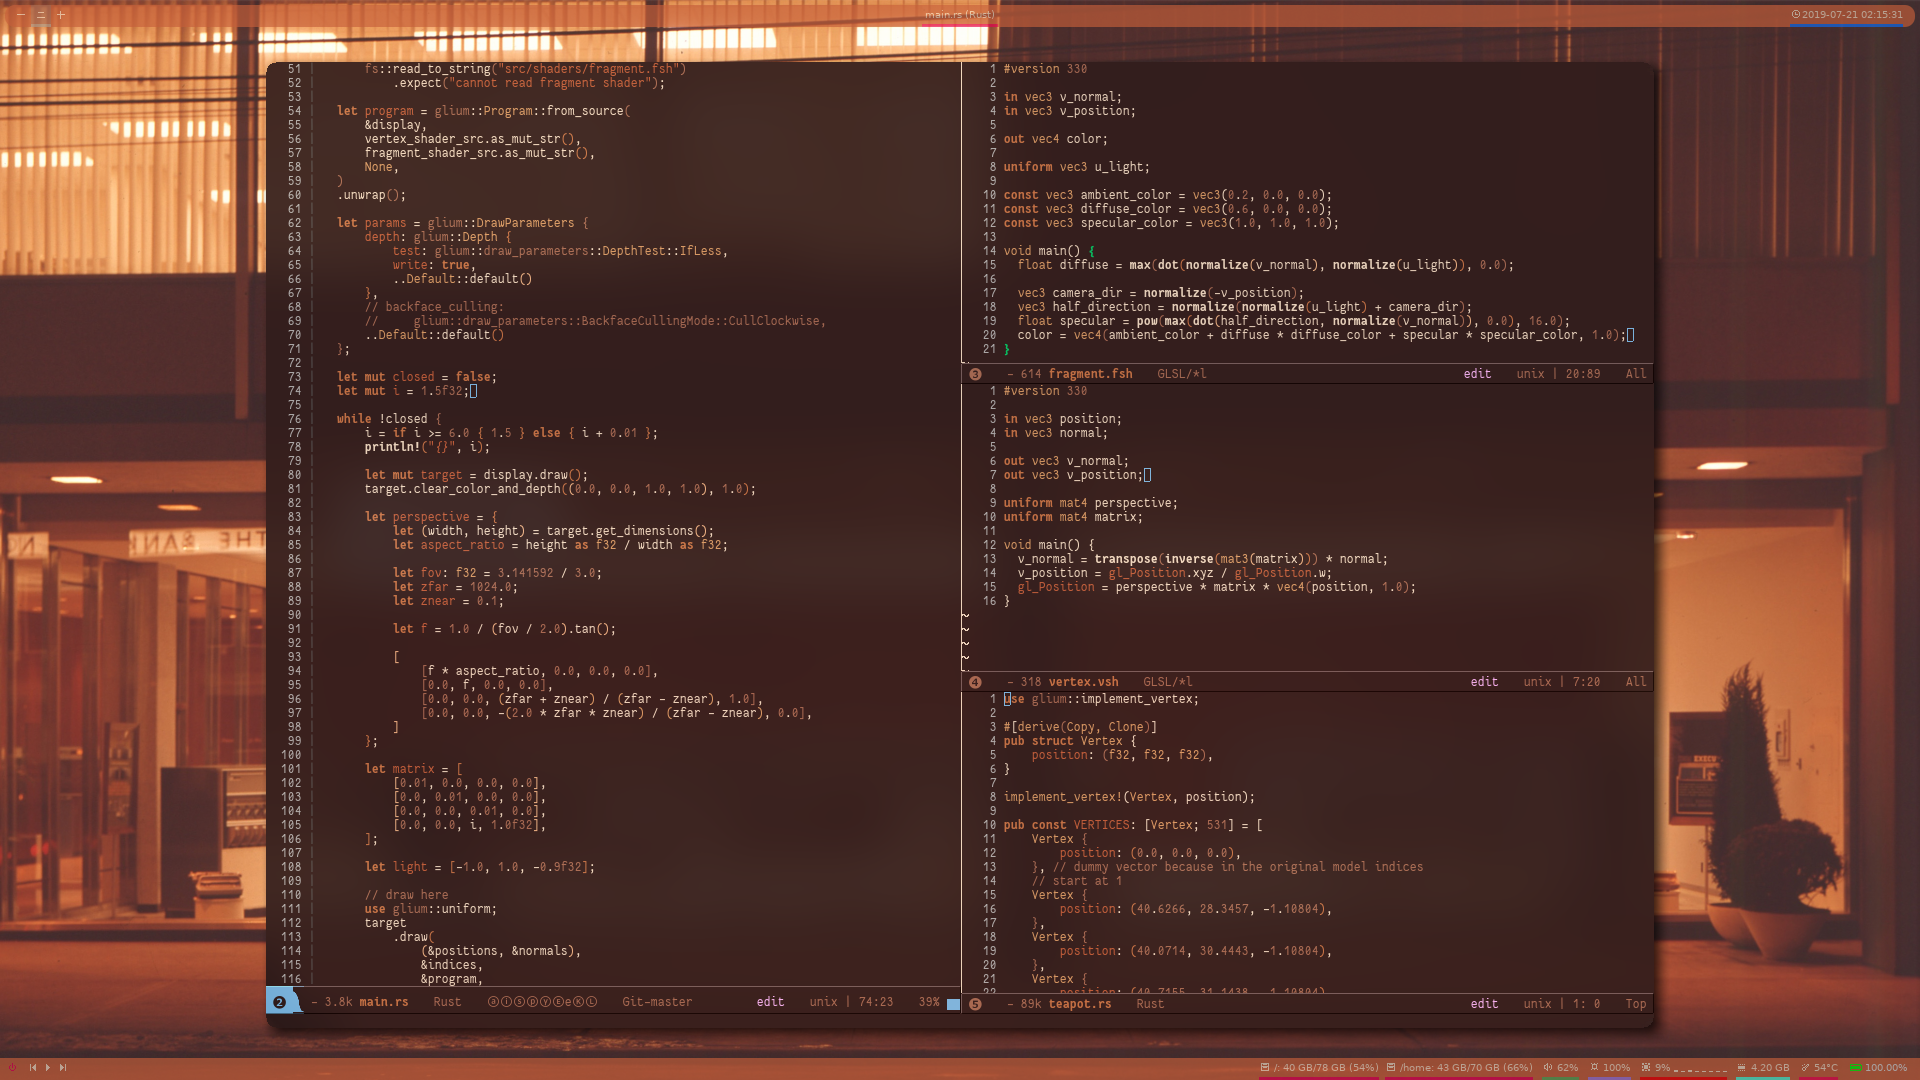This screenshot has width=1920, height=1080.
Task: Click the All label in fragment.fsh status bar
Action: click(1633, 373)
